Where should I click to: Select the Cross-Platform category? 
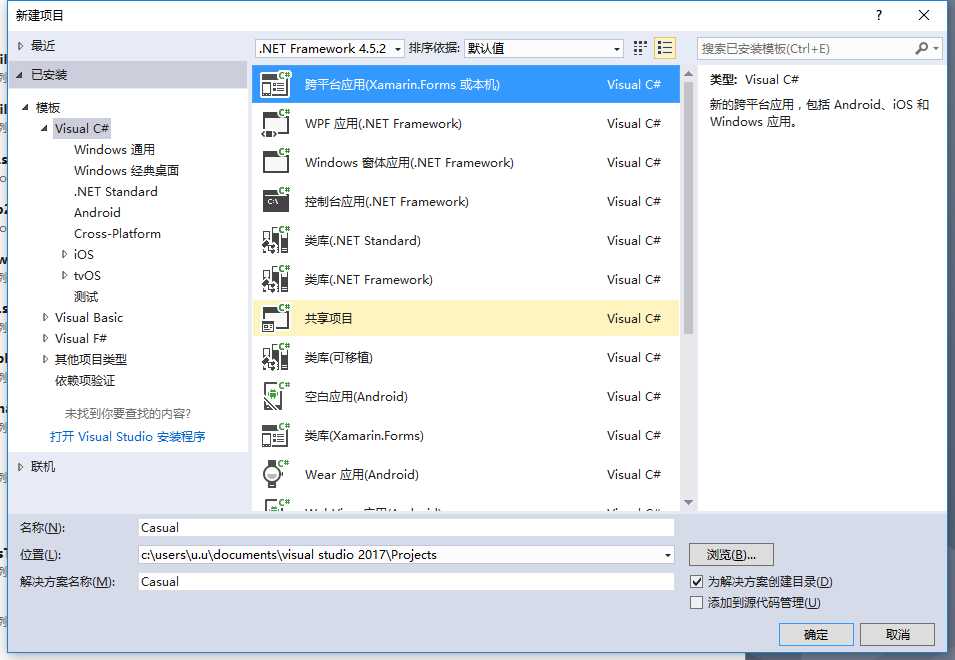(117, 234)
